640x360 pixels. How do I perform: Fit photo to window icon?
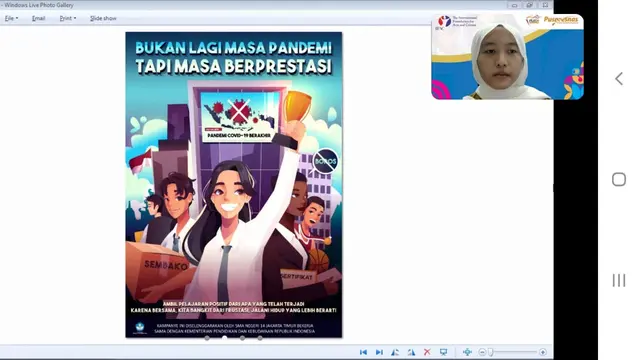[x=467, y=352]
